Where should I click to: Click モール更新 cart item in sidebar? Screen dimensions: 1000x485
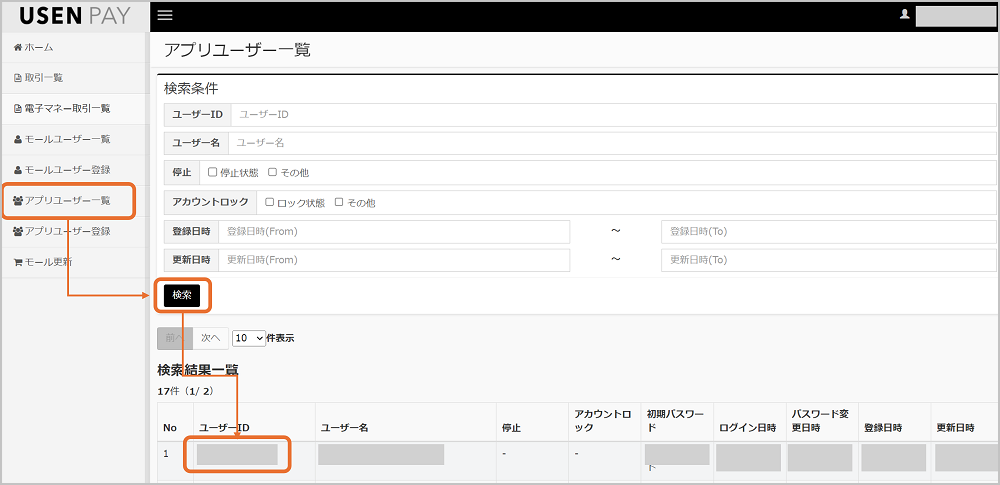[48, 262]
